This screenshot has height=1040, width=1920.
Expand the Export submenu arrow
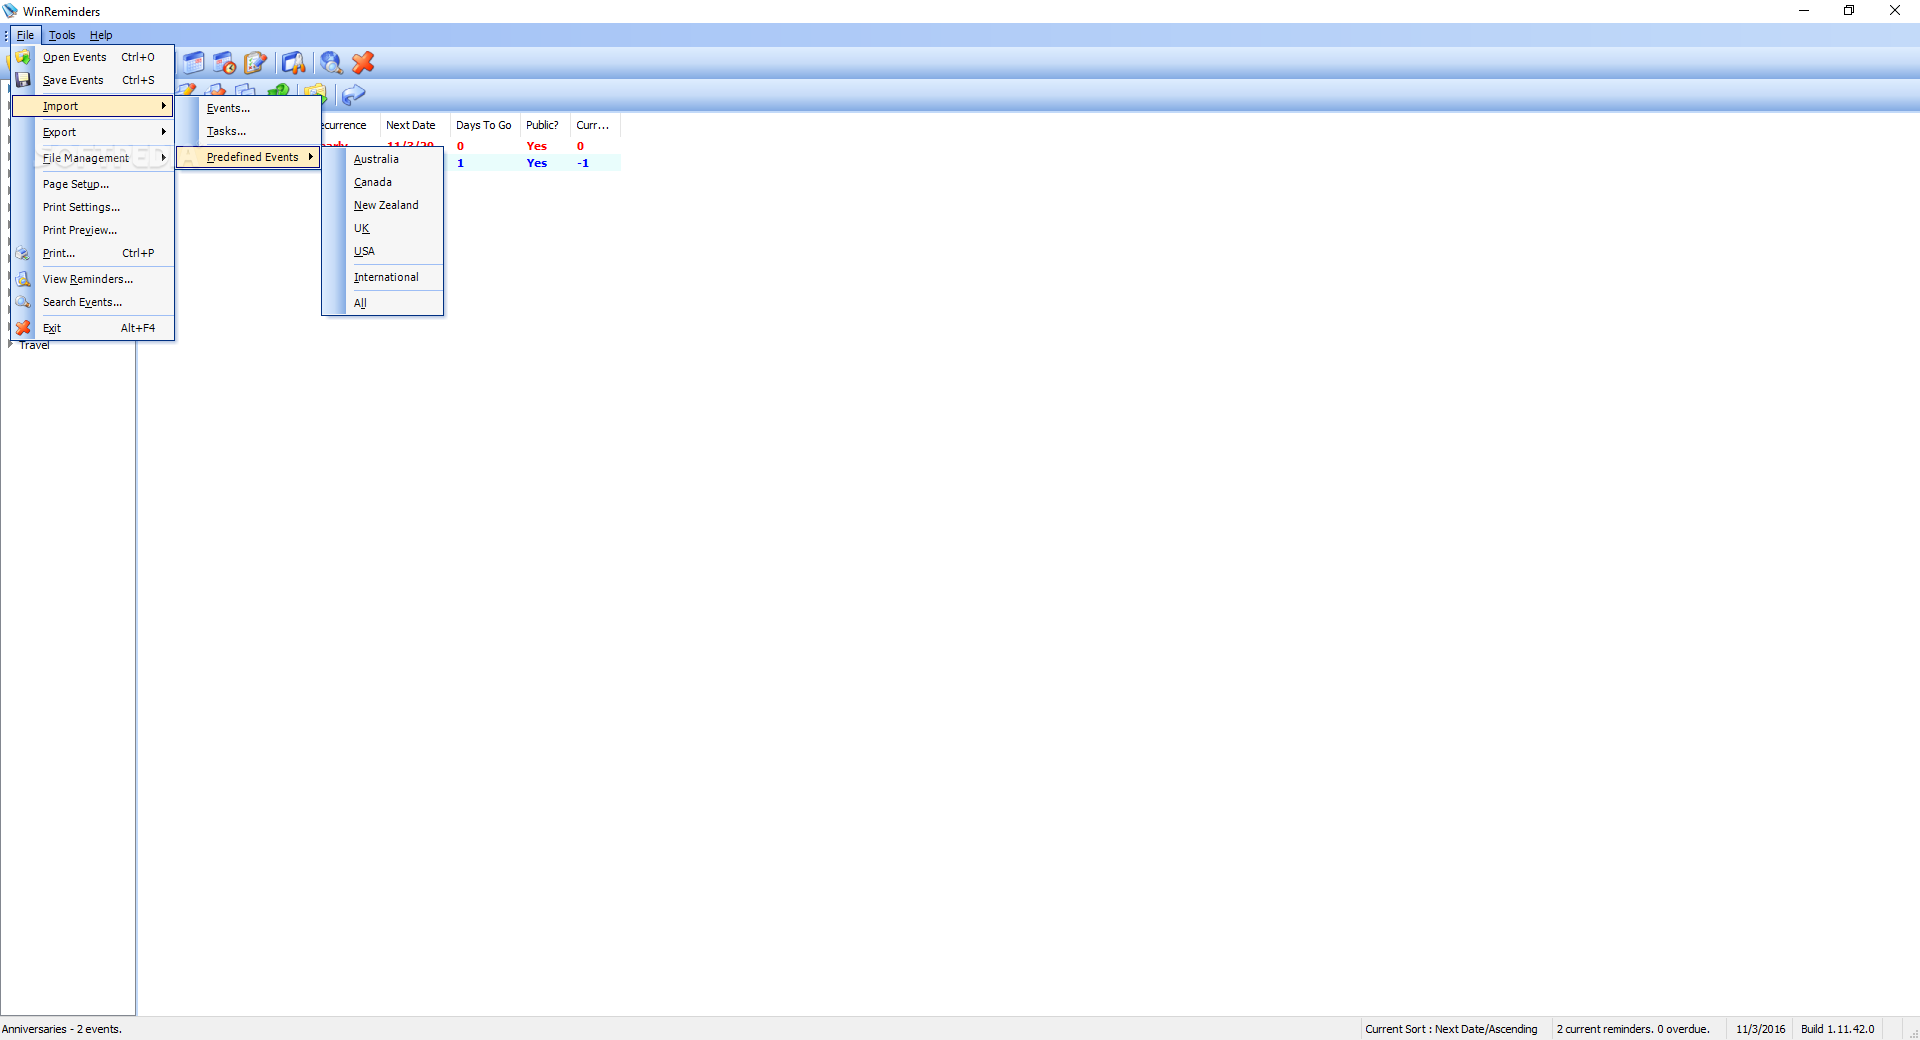click(164, 132)
